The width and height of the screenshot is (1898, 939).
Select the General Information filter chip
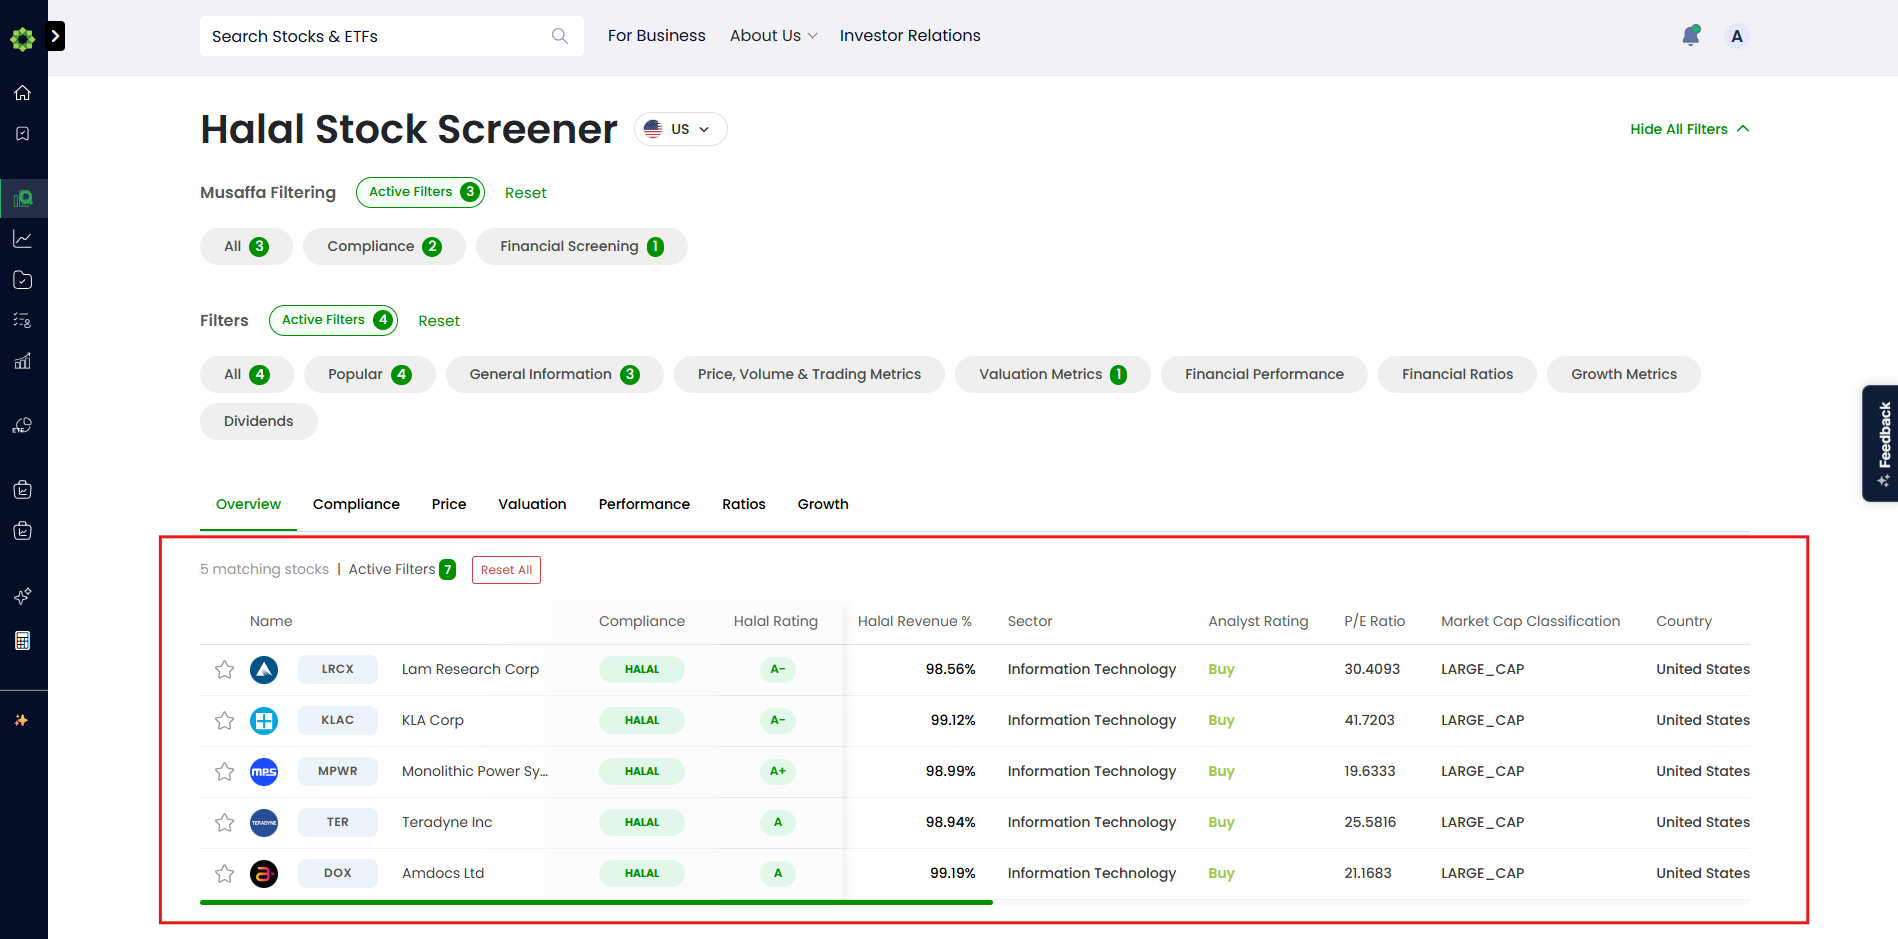pos(555,375)
